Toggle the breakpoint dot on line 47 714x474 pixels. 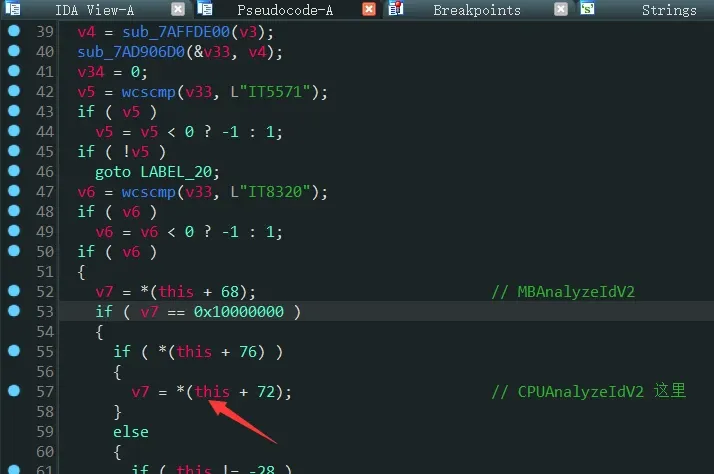tap(14, 191)
